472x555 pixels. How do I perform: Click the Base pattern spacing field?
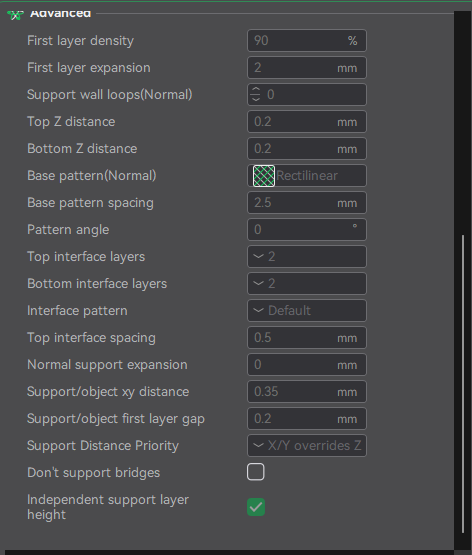point(307,202)
